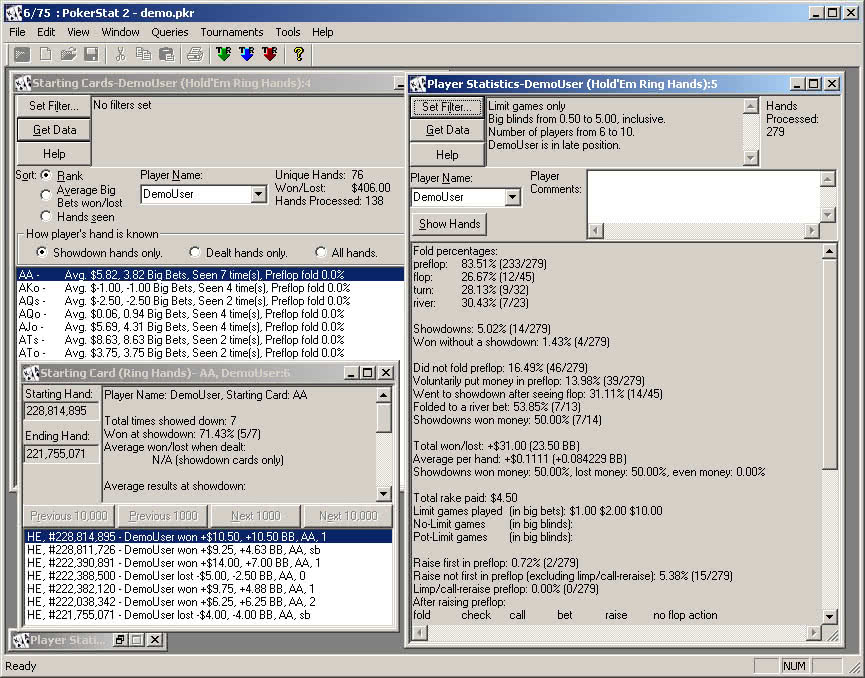Expand Player Name dropdown in Player Statistics window
The width and height of the screenshot is (865, 678).
point(512,198)
